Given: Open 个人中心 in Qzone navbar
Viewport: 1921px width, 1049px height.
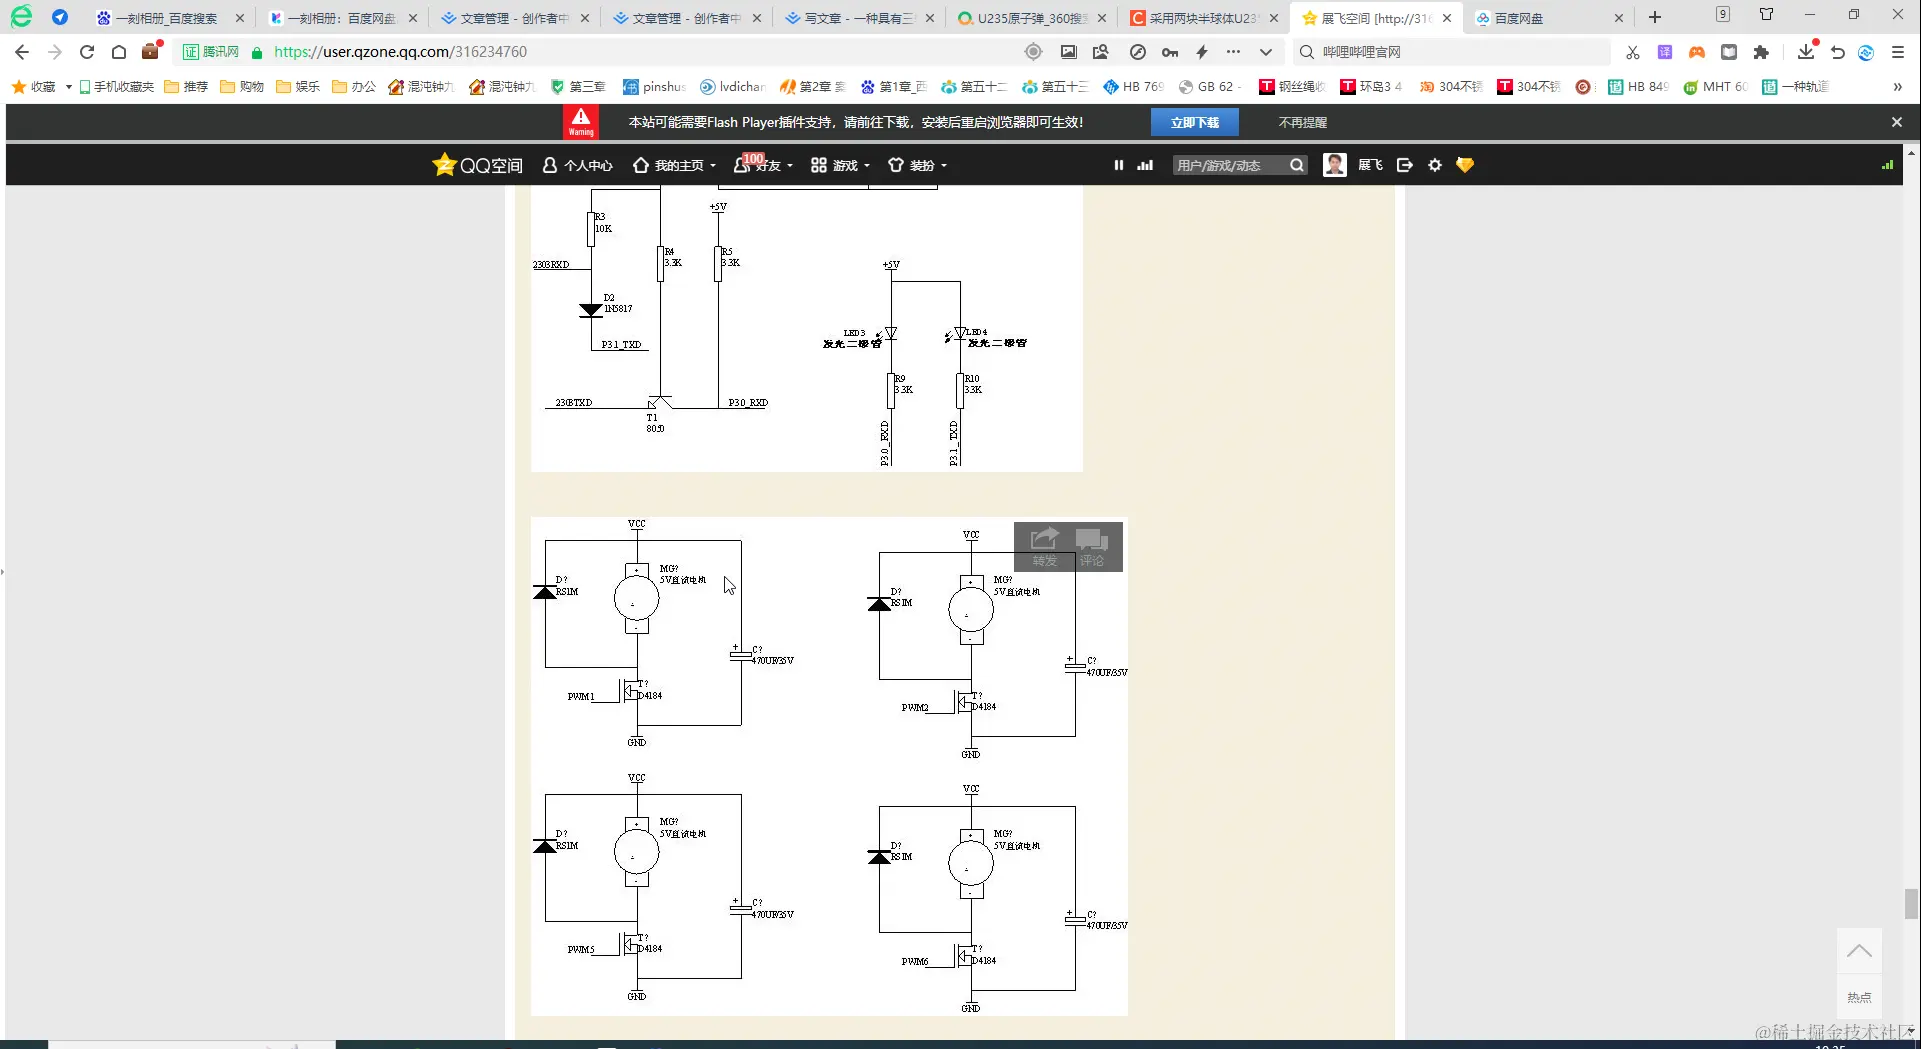Looking at the screenshot, I should [x=577, y=165].
